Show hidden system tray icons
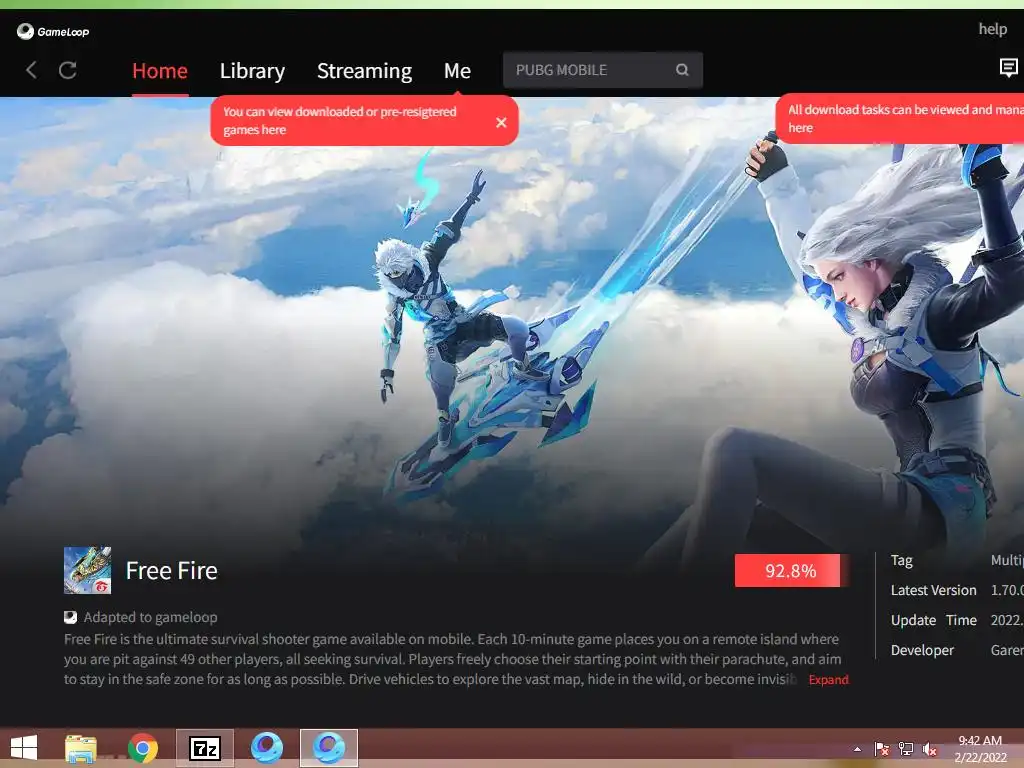Viewport: 1024px width, 768px height. [x=857, y=749]
